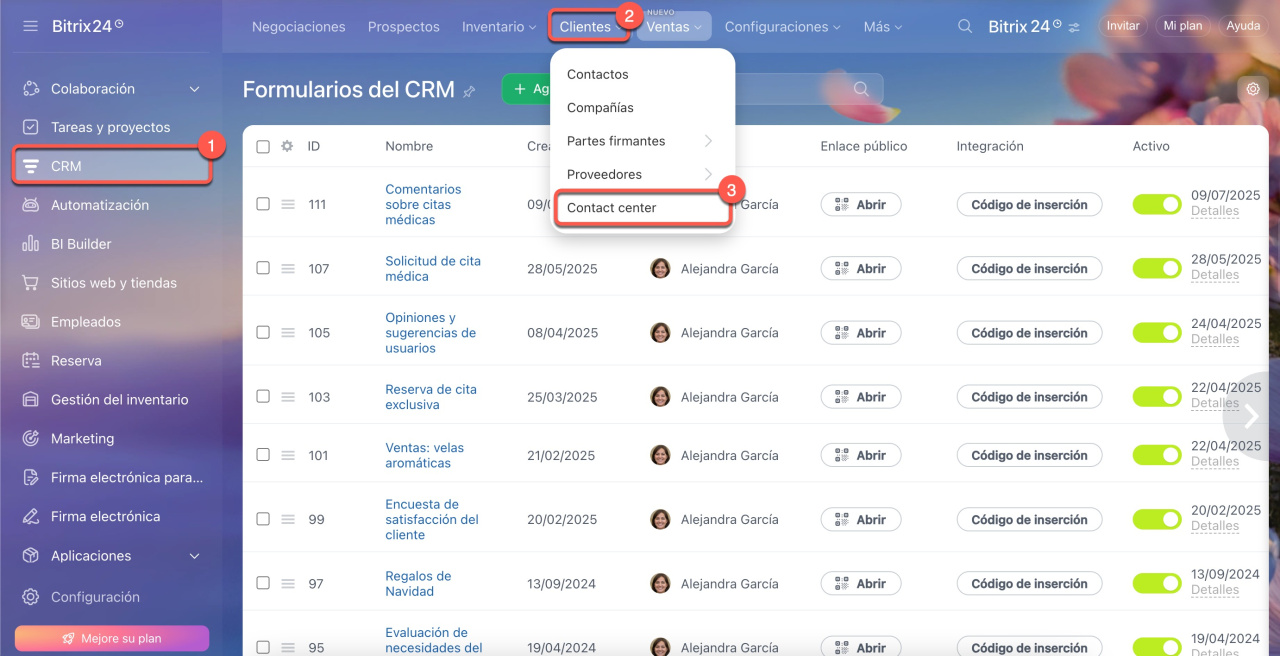Click the Sitios web y tiendas icon
Image resolution: width=1280 pixels, height=656 pixels.
[x=31, y=283]
